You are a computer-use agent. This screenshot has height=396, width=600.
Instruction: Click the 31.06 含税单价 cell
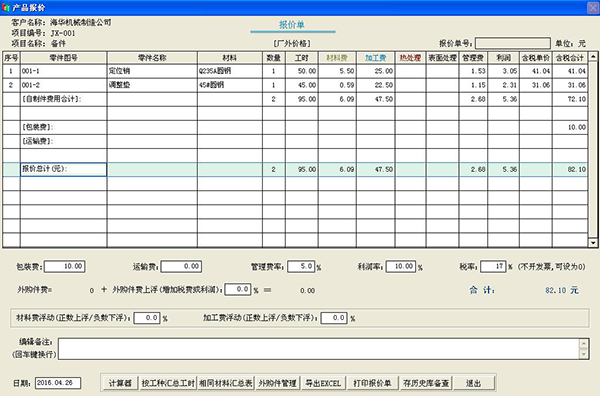click(536, 85)
